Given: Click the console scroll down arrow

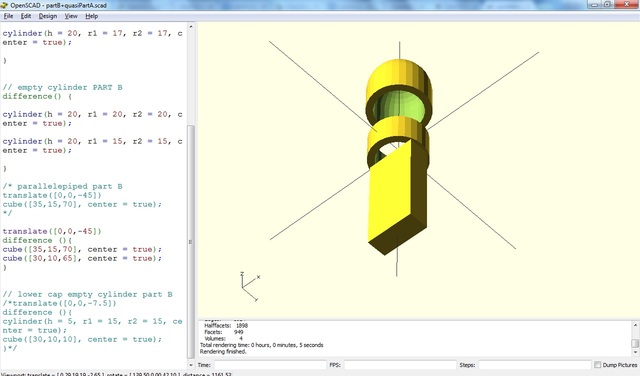Looking at the screenshot, I should point(635,352).
